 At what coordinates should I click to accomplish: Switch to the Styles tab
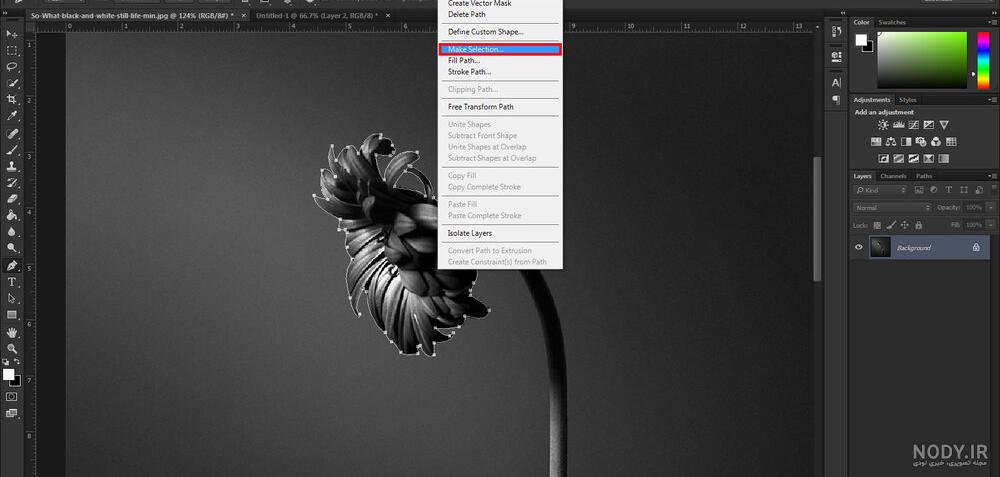[x=908, y=100]
